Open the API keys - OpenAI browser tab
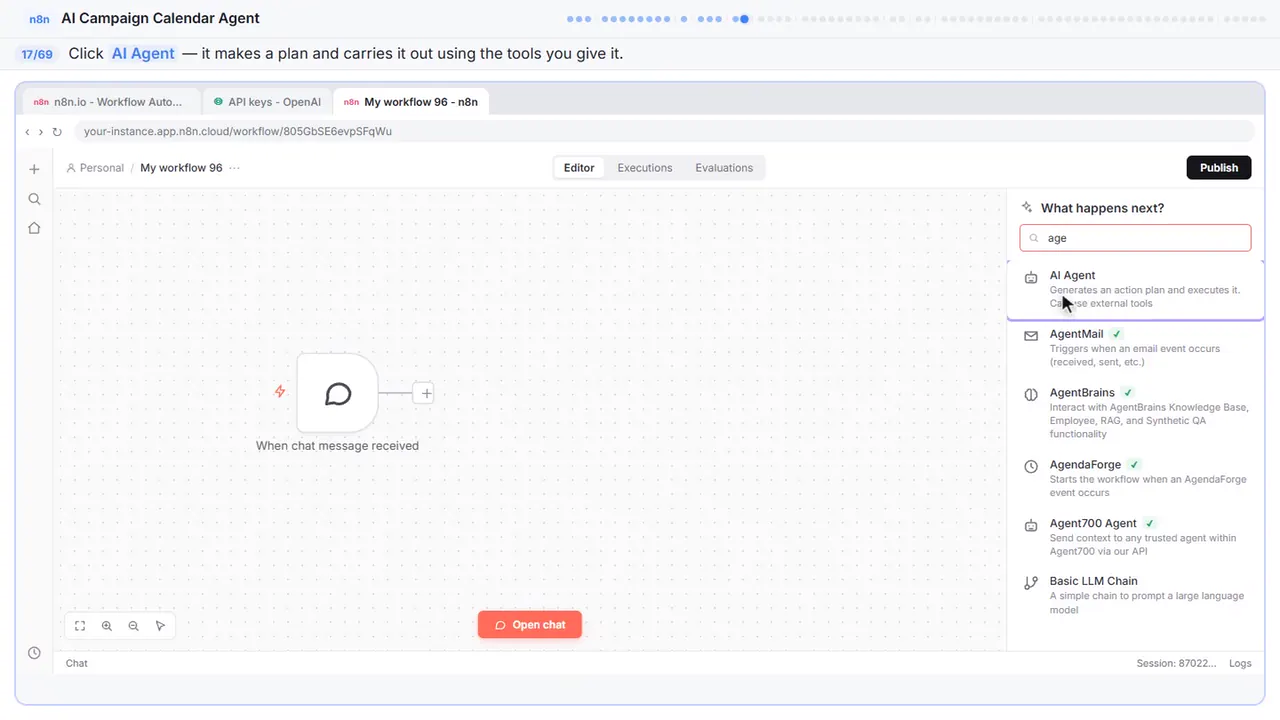Image resolution: width=1280 pixels, height=720 pixels. pos(267,102)
